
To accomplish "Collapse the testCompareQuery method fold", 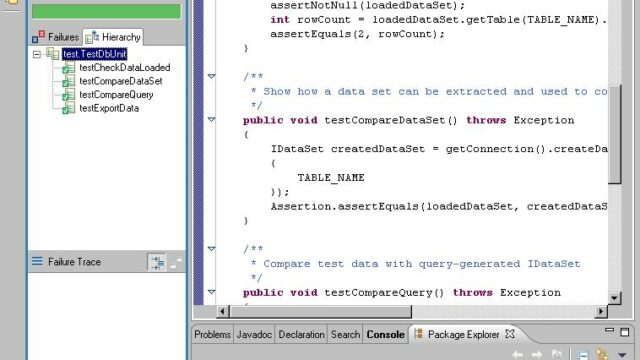I will click(211, 292).
